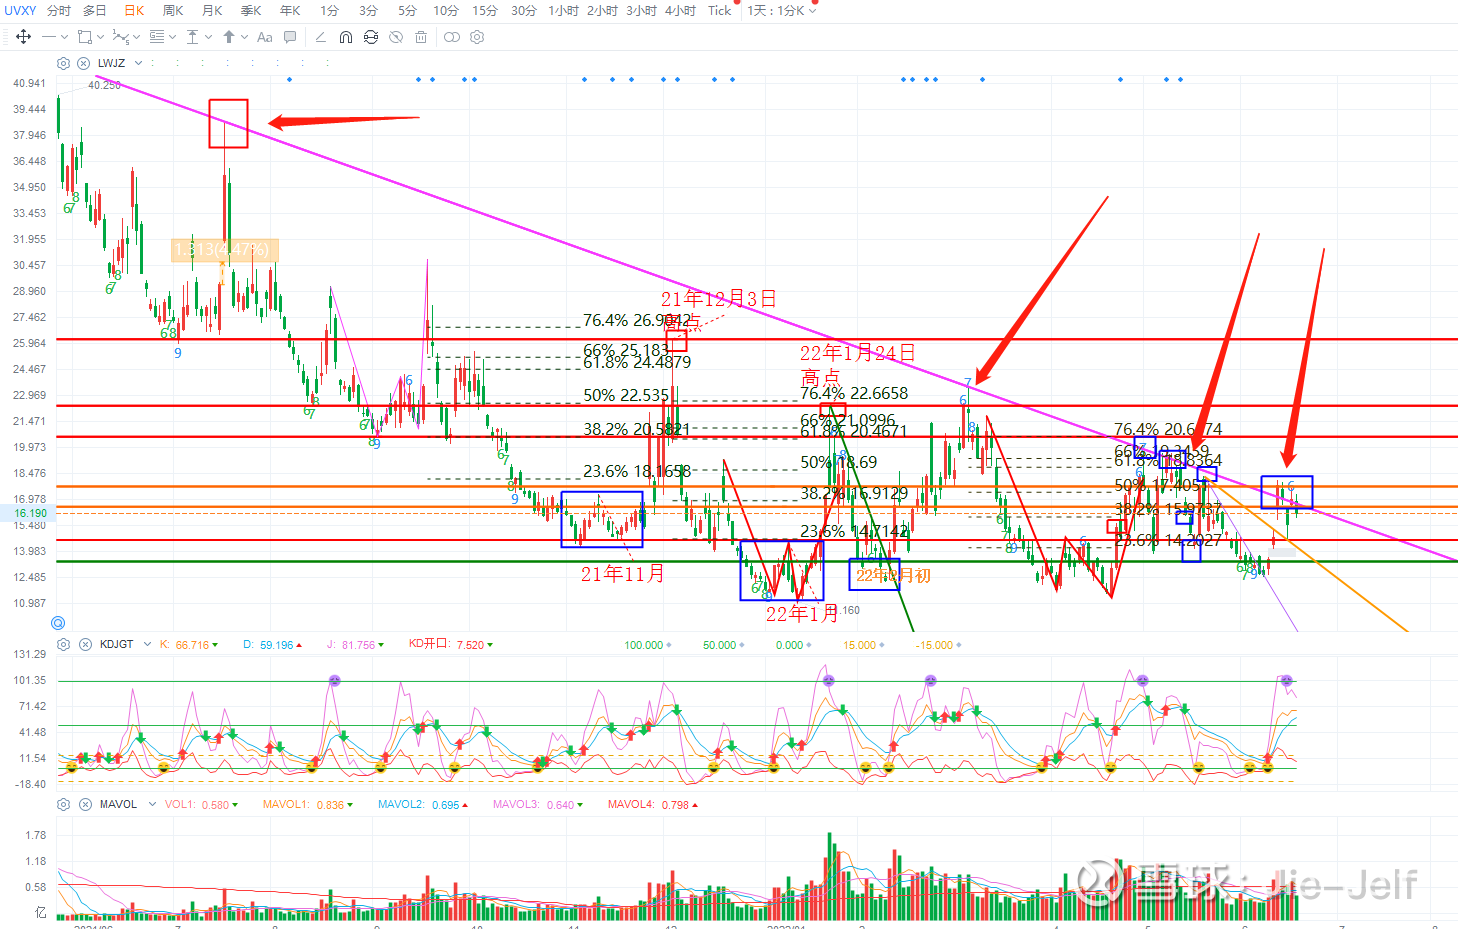Remove the MAVOL indicator
Screen dimensions: 1458x929
click(86, 804)
